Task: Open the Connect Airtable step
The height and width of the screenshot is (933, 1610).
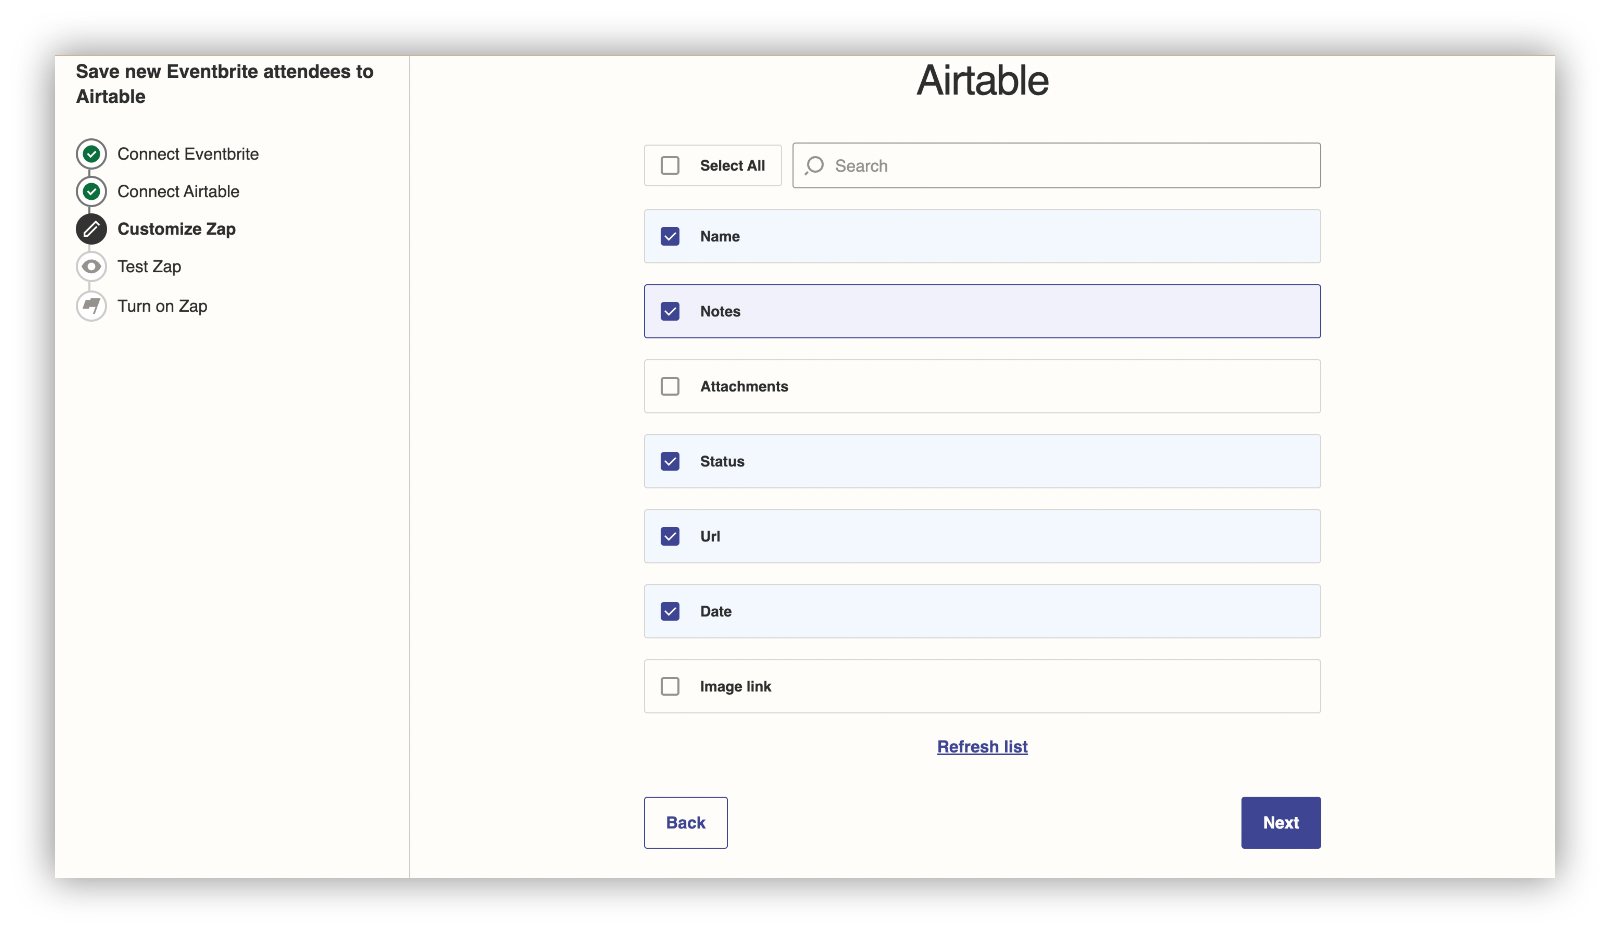Action: tap(178, 191)
